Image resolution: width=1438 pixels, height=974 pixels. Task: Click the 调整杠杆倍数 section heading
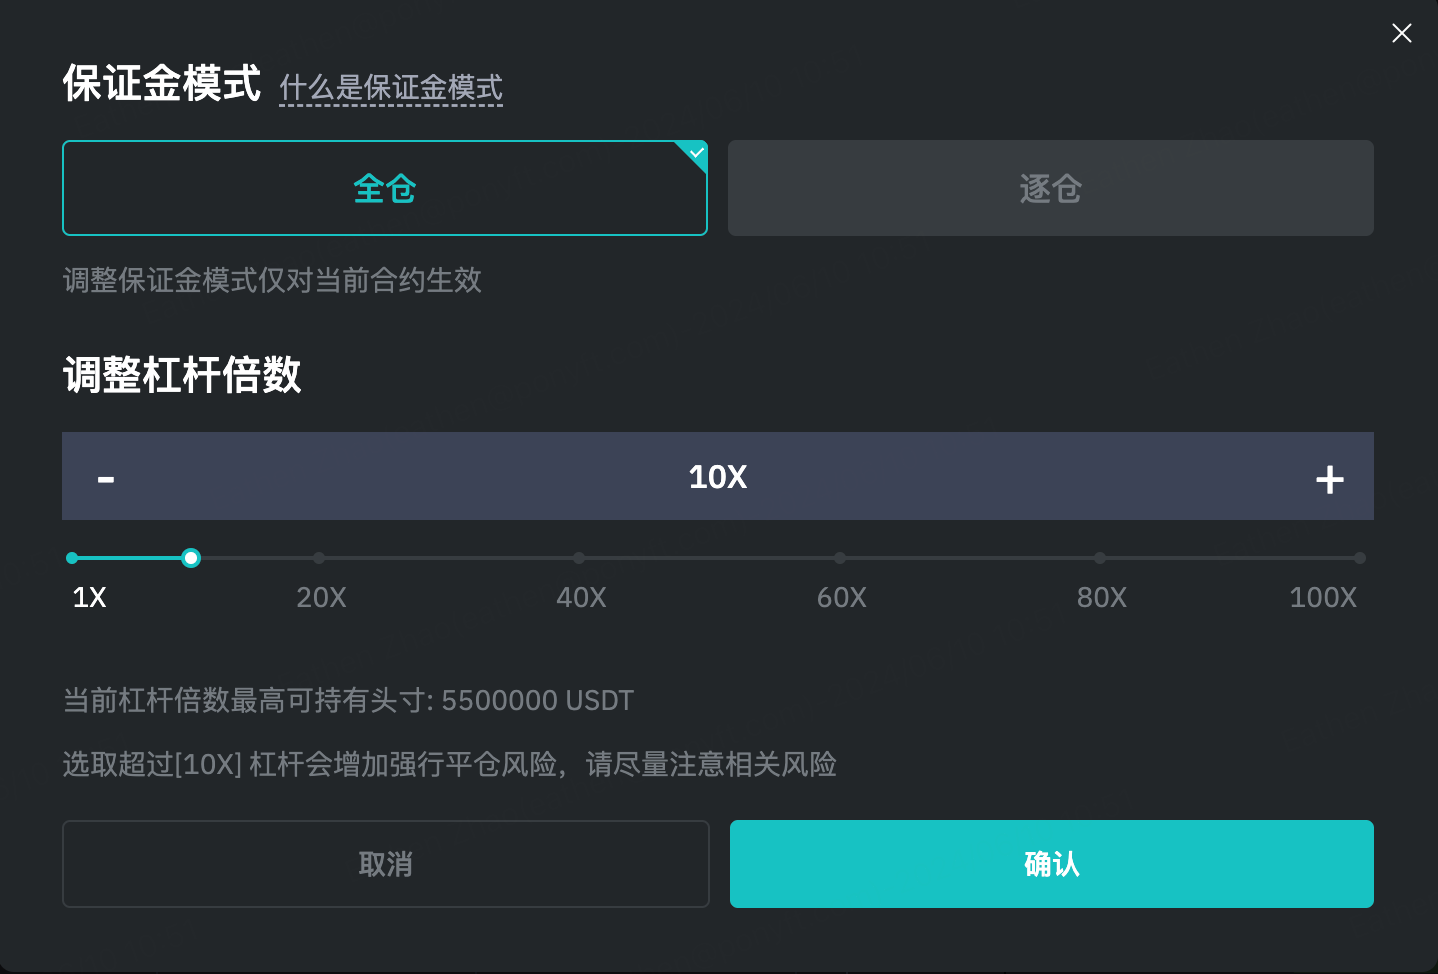[x=181, y=377]
